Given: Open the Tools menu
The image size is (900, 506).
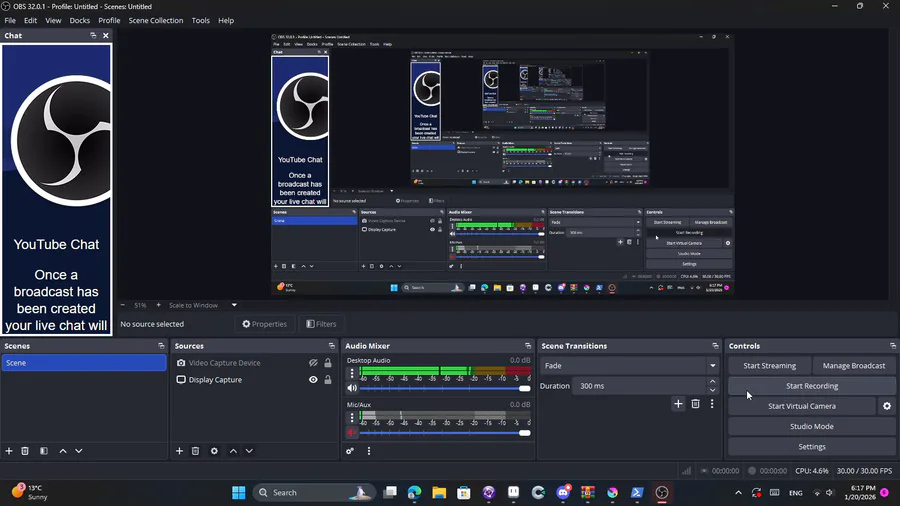Looking at the screenshot, I should [200, 20].
